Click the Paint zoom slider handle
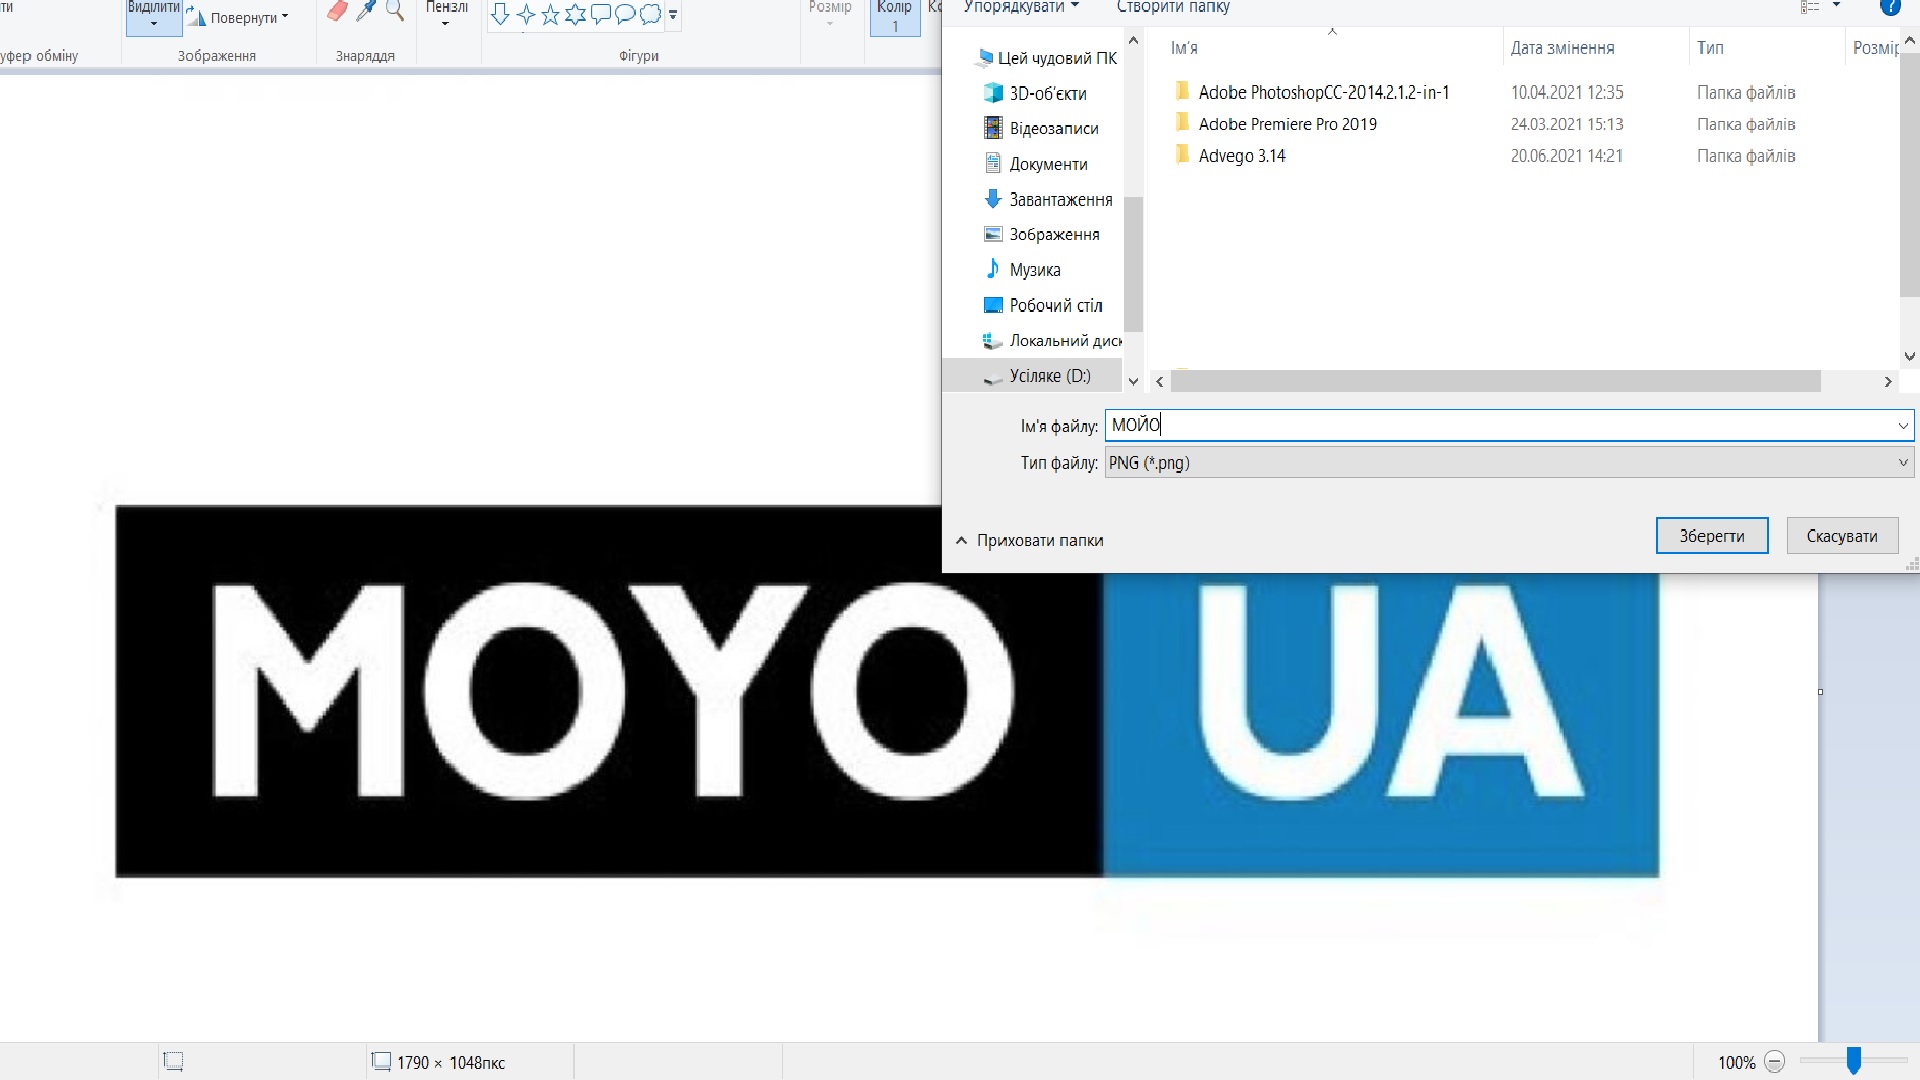 point(1854,1061)
